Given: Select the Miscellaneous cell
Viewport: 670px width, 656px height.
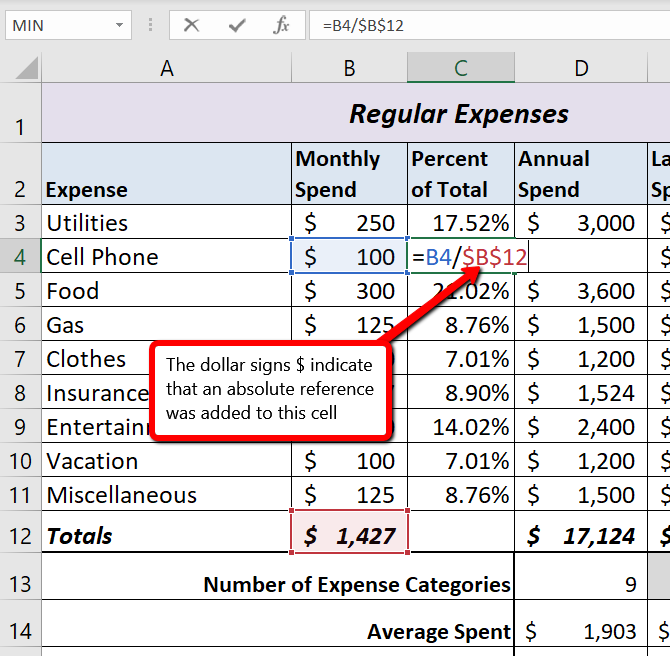Looking at the screenshot, I should [167, 494].
